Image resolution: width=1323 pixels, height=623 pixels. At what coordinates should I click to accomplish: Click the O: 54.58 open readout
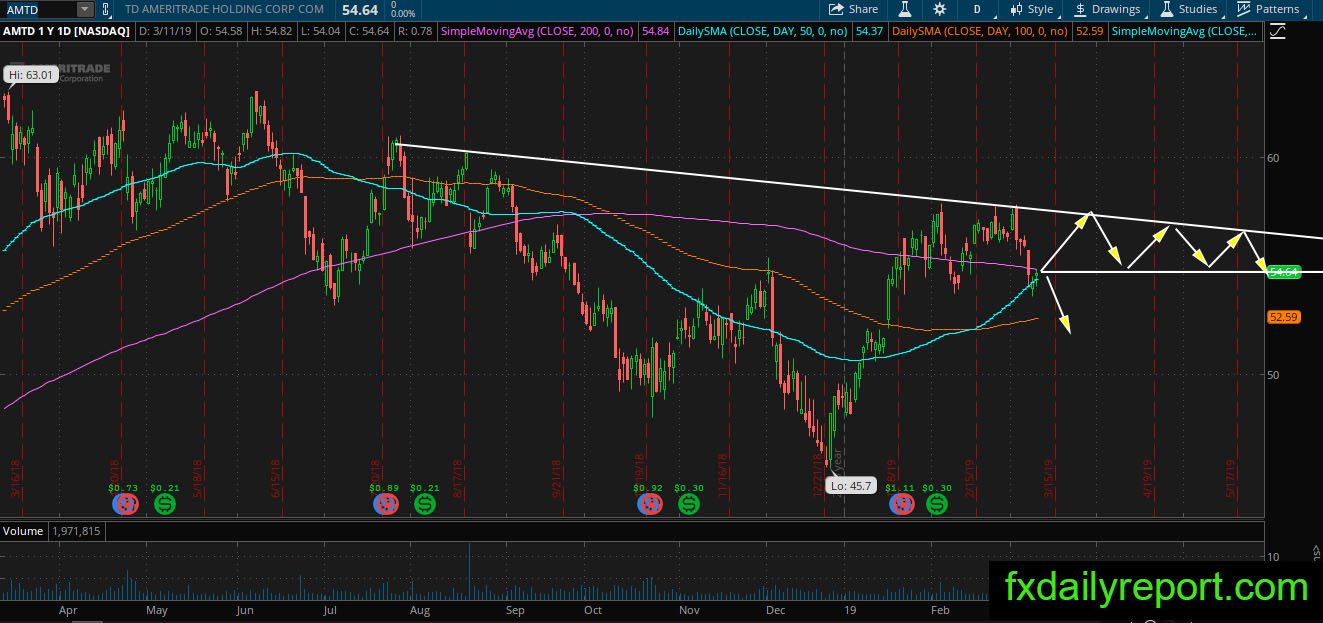[x=220, y=32]
